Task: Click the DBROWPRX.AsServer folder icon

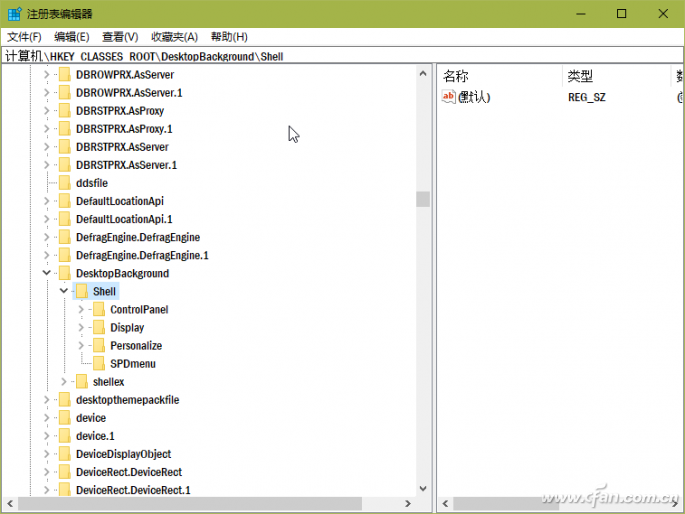Action: 65,75
